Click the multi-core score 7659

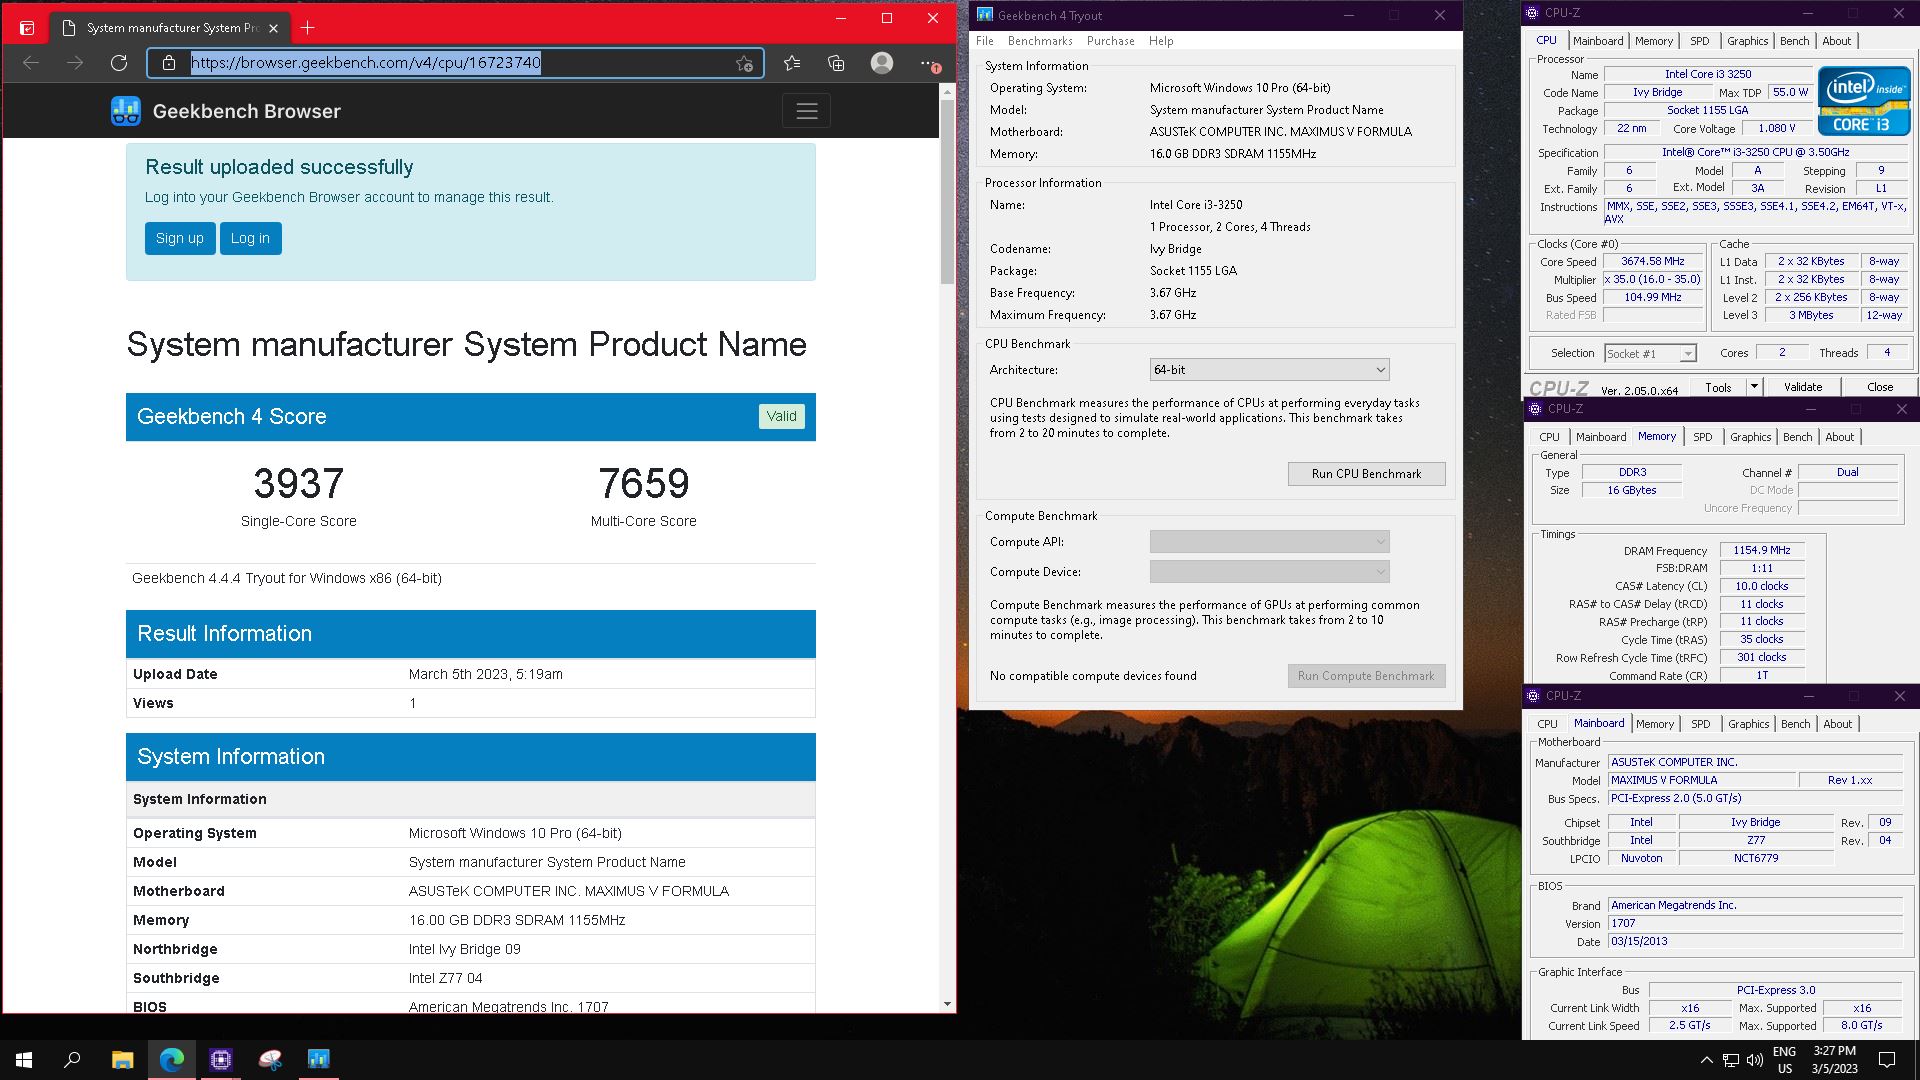[x=643, y=484]
